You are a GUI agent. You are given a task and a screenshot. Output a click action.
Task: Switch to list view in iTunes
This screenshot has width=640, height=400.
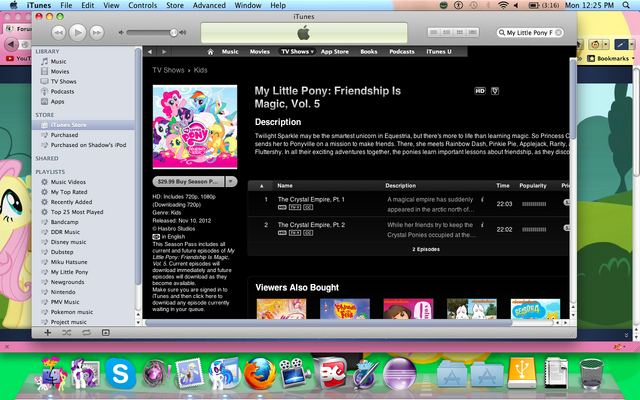pos(434,32)
